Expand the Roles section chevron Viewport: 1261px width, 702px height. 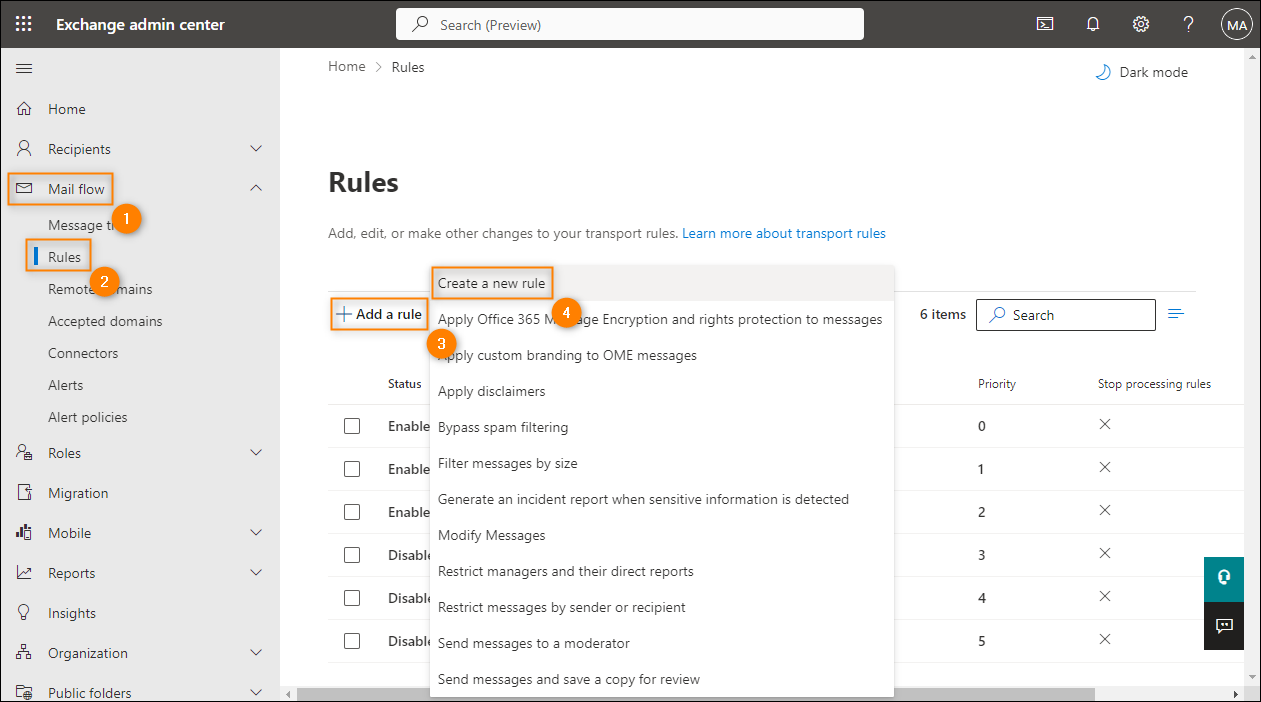256,453
